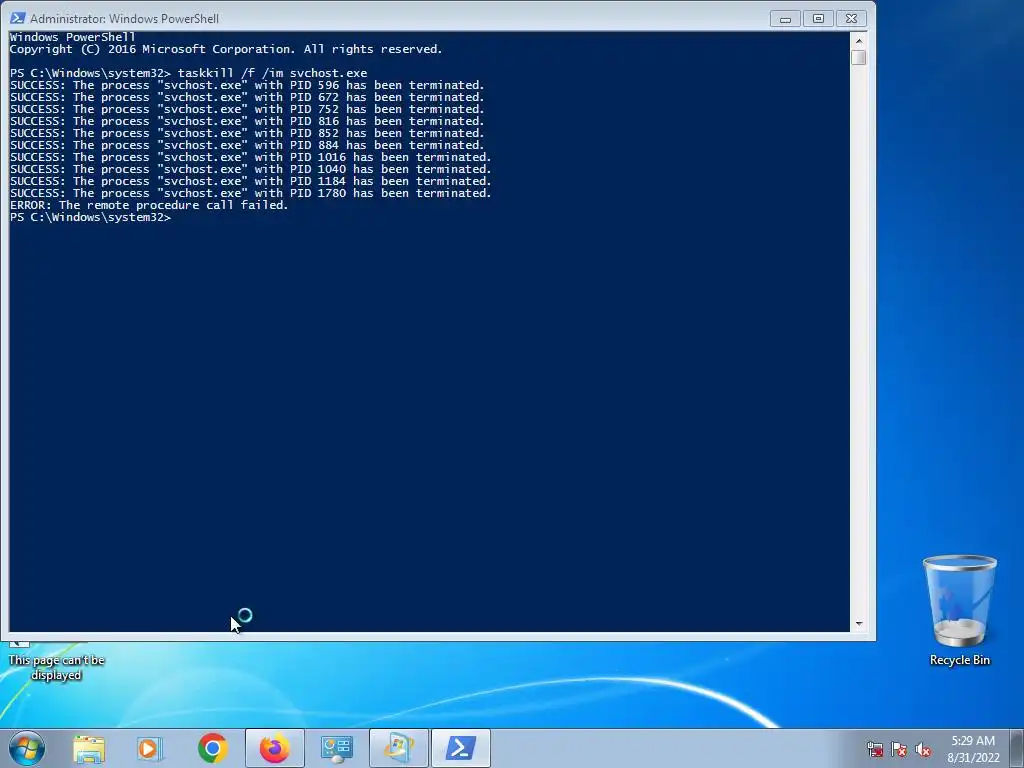Click the date 8/31/2022 in the tray

point(973,758)
